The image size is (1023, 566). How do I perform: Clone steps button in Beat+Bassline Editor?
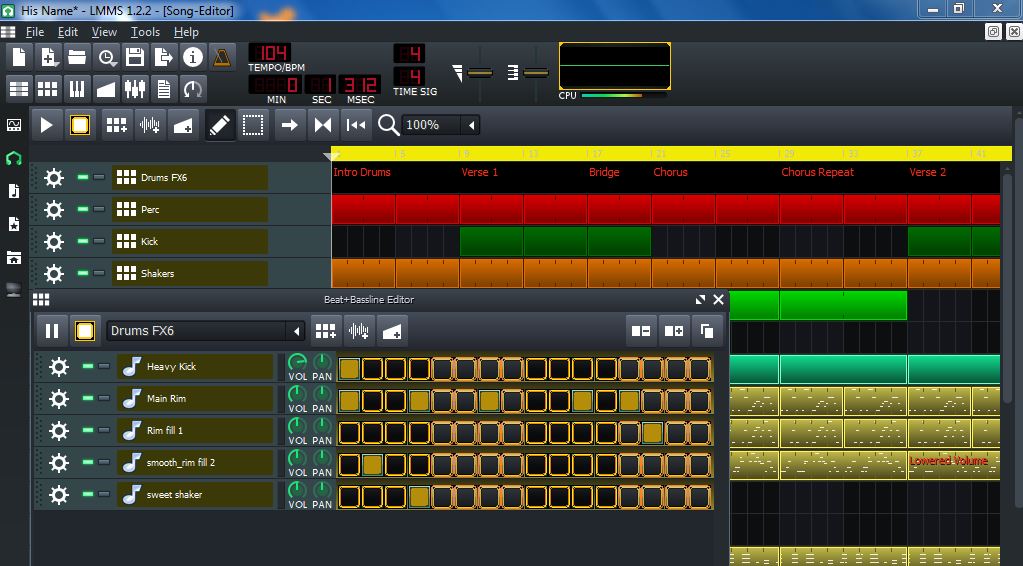pos(707,331)
